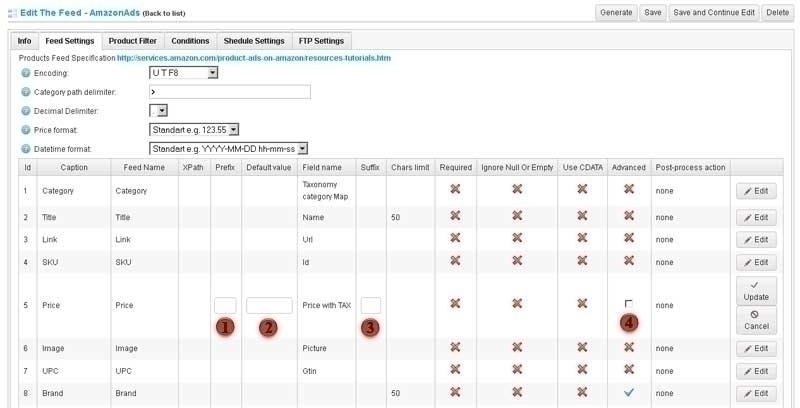Edit the UPC row

coord(756,371)
